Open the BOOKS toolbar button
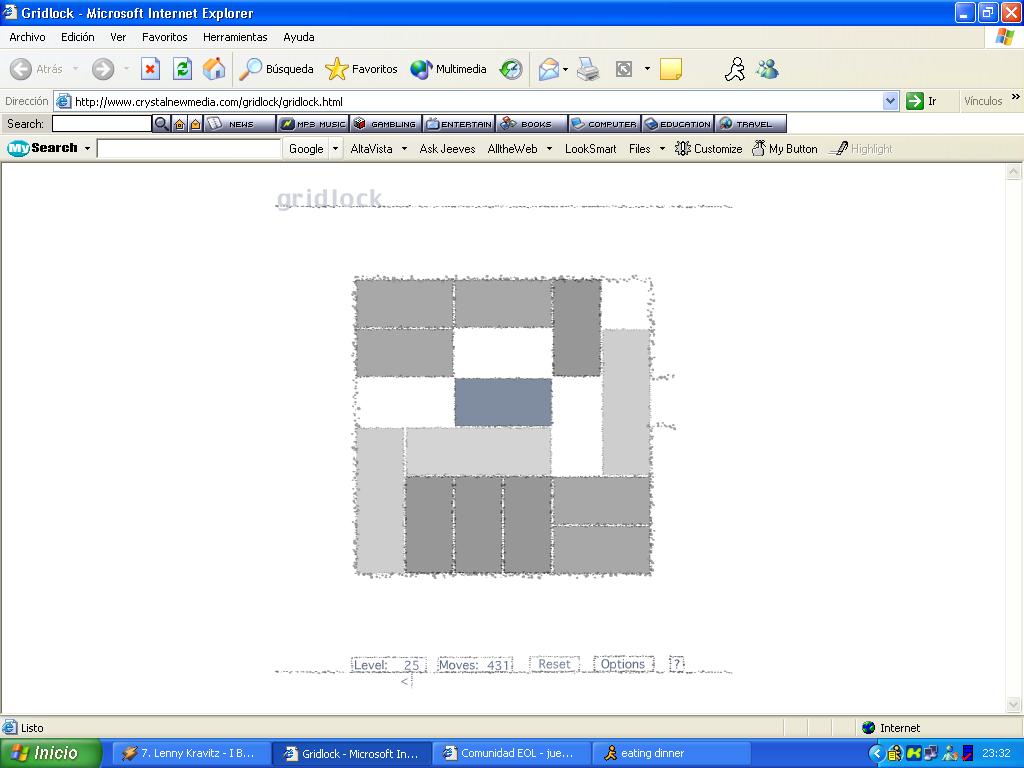This screenshot has width=1024, height=768. click(x=532, y=123)
